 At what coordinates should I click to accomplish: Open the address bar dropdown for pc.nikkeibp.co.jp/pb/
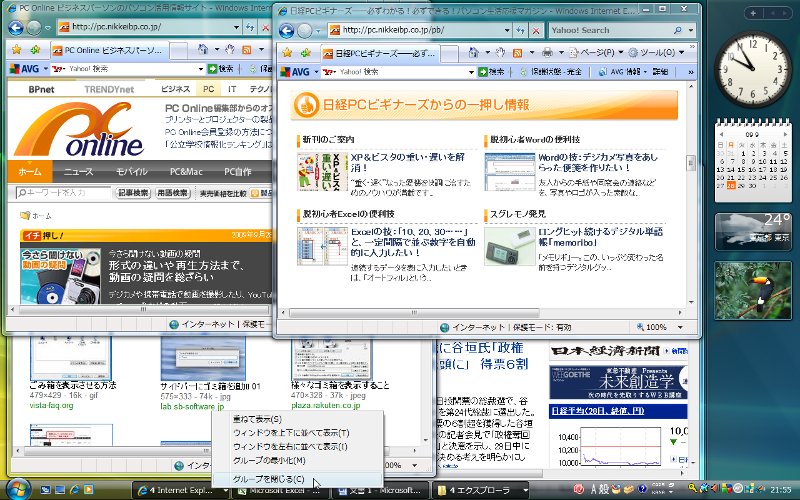pos(507,31)
